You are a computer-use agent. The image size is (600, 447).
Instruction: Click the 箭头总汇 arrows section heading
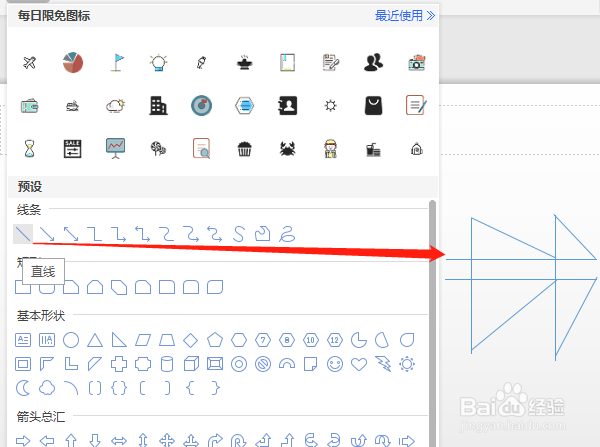click(x=41, y=416)
